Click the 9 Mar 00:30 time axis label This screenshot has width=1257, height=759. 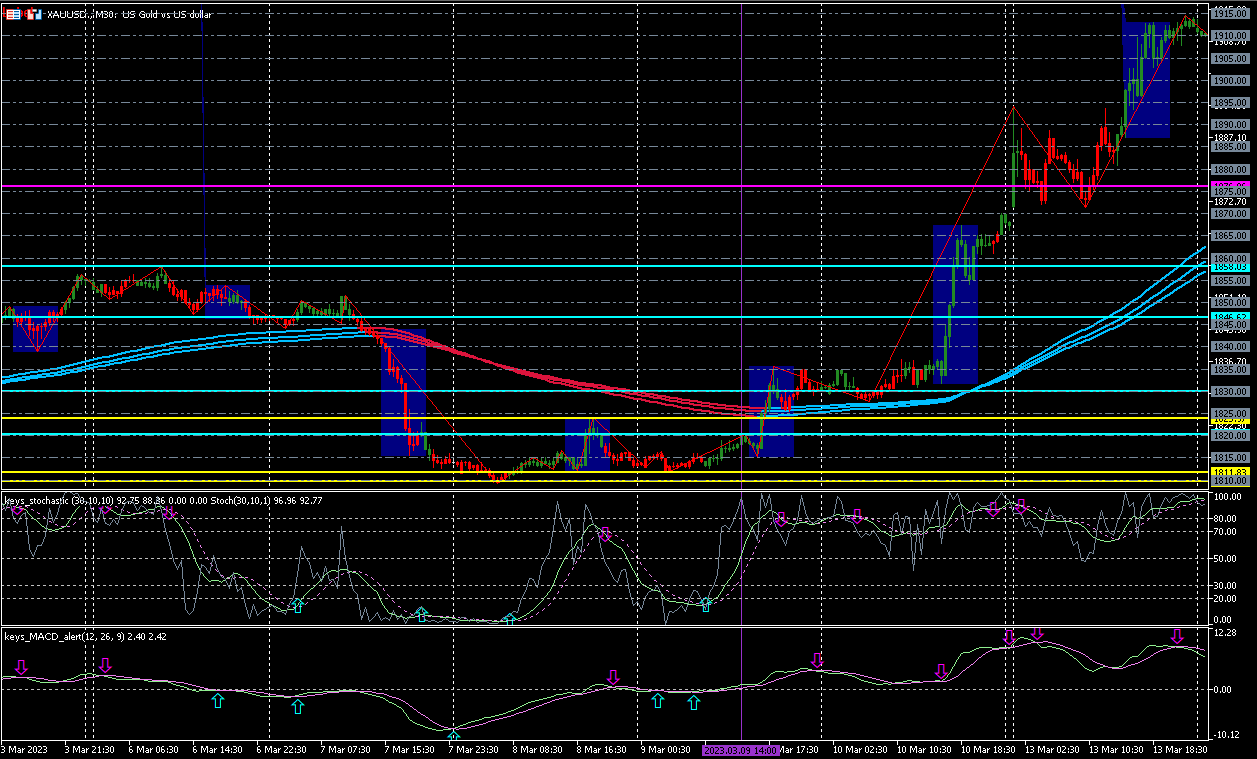pyautogui.click(x=666, y=749)
